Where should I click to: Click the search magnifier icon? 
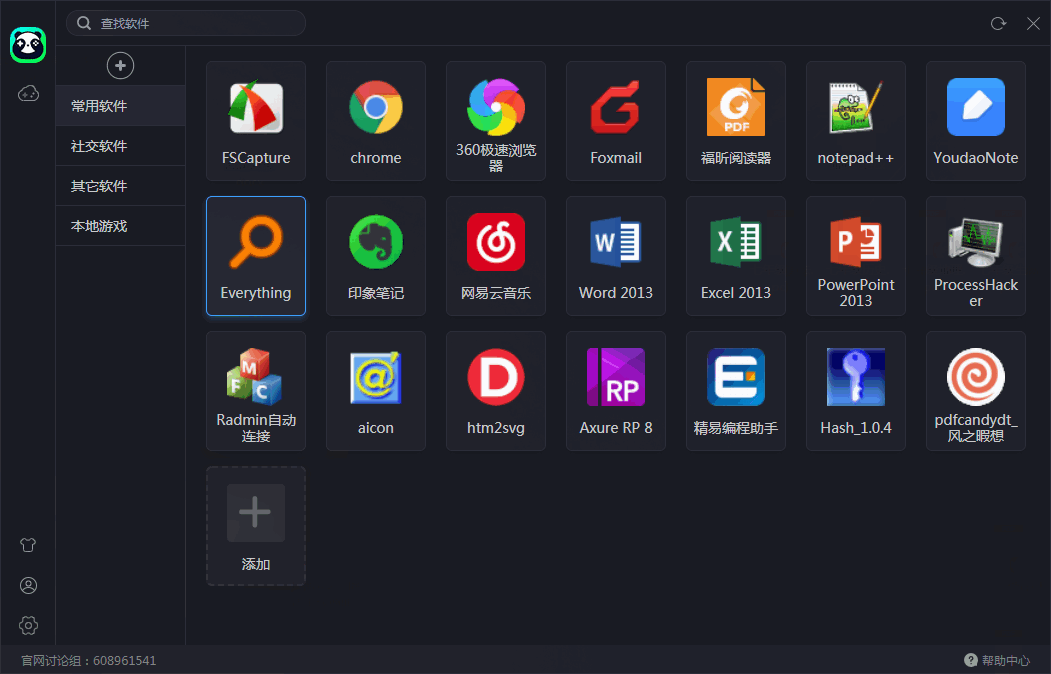tap(84, 23)
